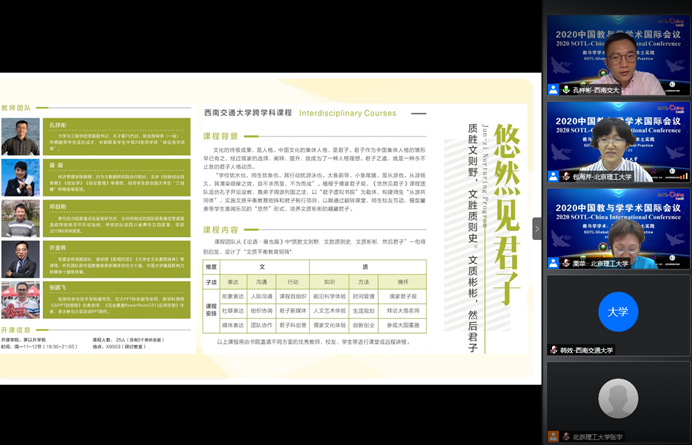Viewport: 692px width, 445px height.
Task: Click 许金砖 teacher photo in slide
Action: [20, 258]
